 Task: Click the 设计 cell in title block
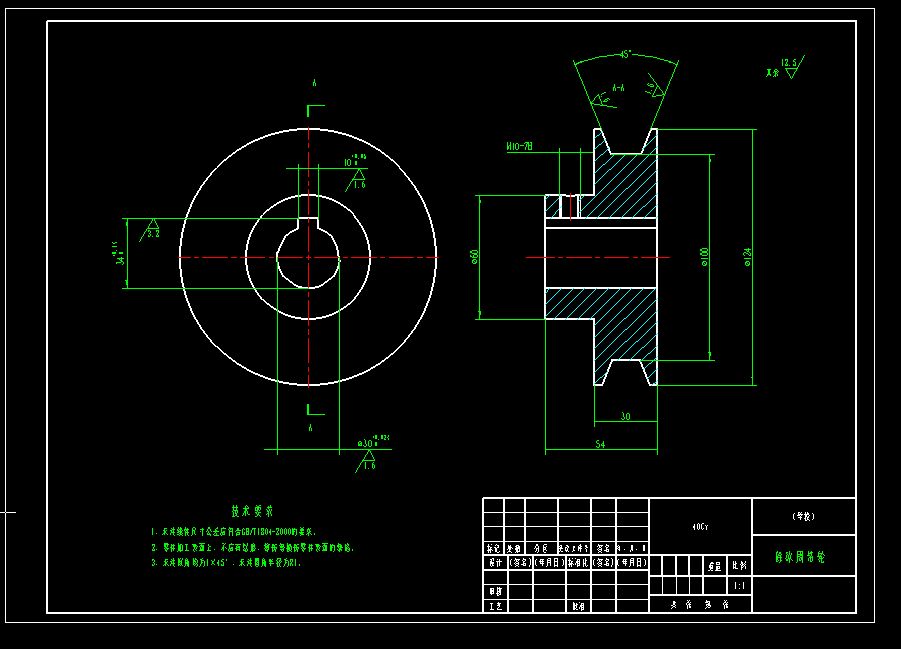point(495,562)
